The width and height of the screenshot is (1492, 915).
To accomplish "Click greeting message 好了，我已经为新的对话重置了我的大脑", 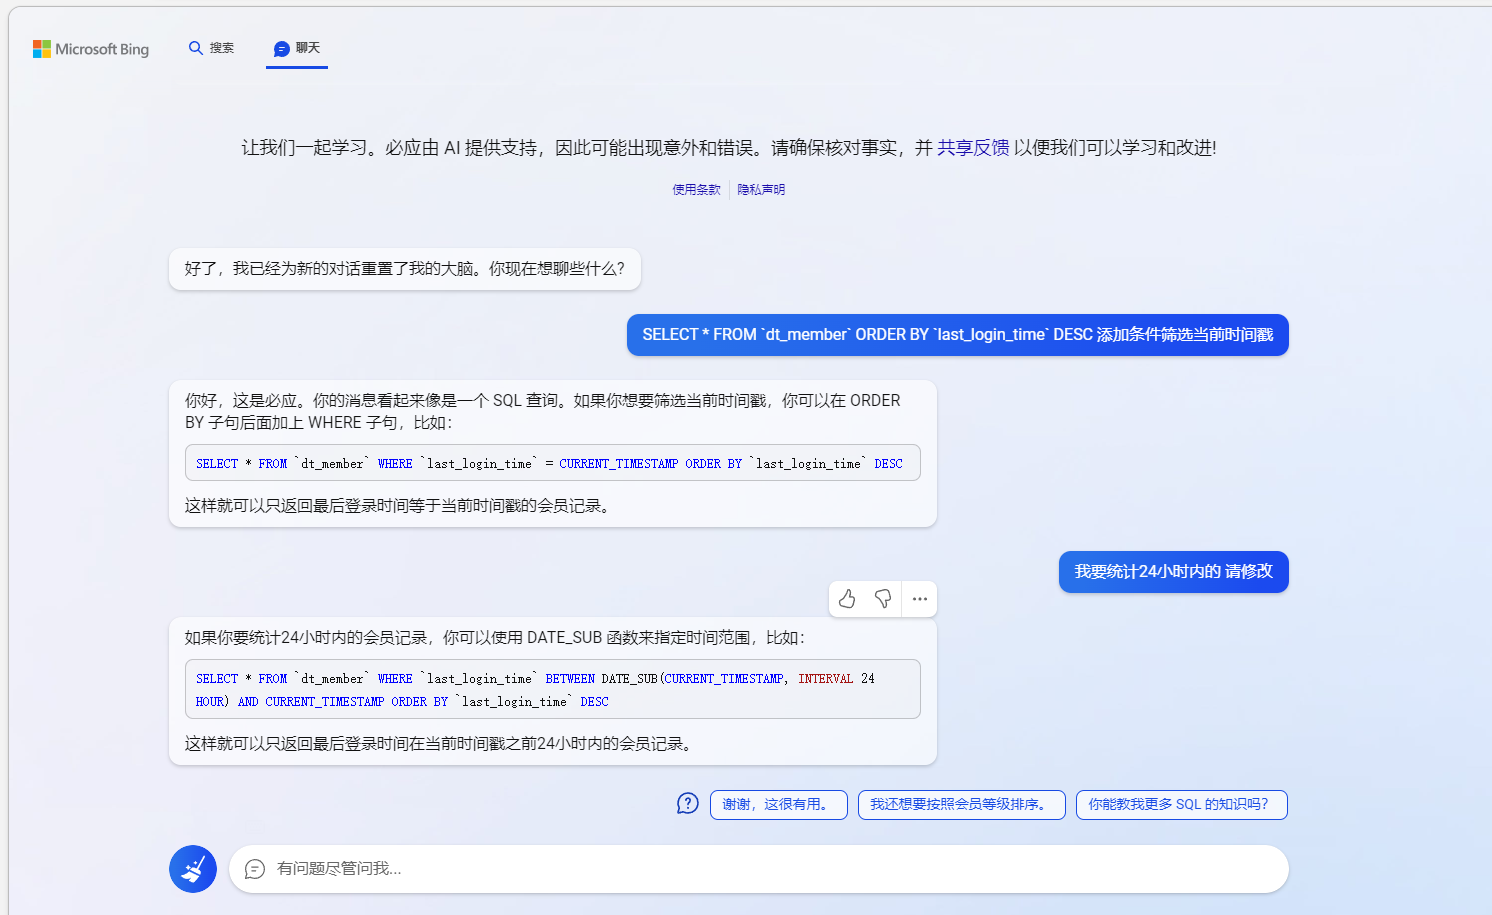I will (x=405, y=269).
